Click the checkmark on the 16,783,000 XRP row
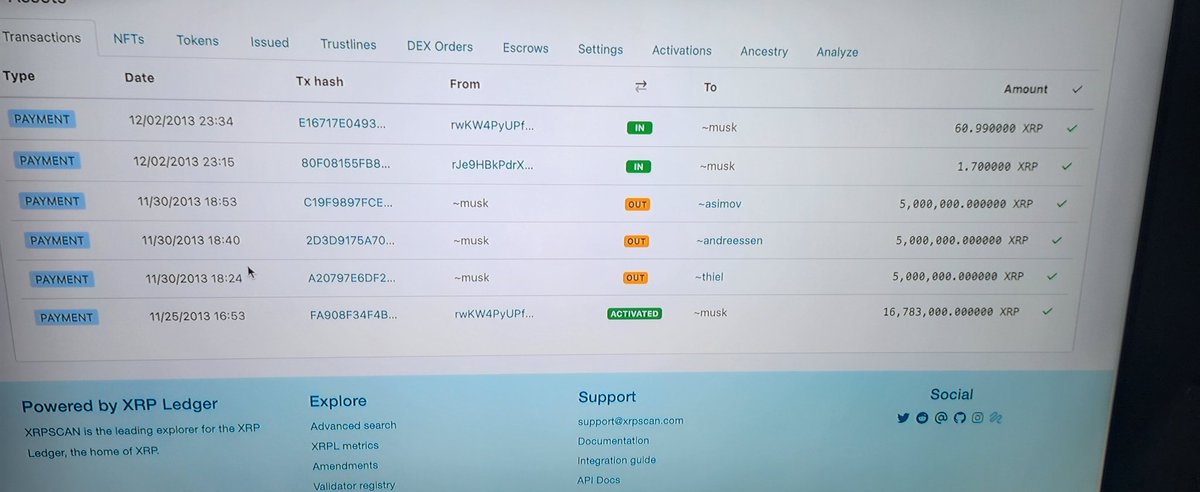This screenshot has width=1200, height=492. click(1047, 311)
